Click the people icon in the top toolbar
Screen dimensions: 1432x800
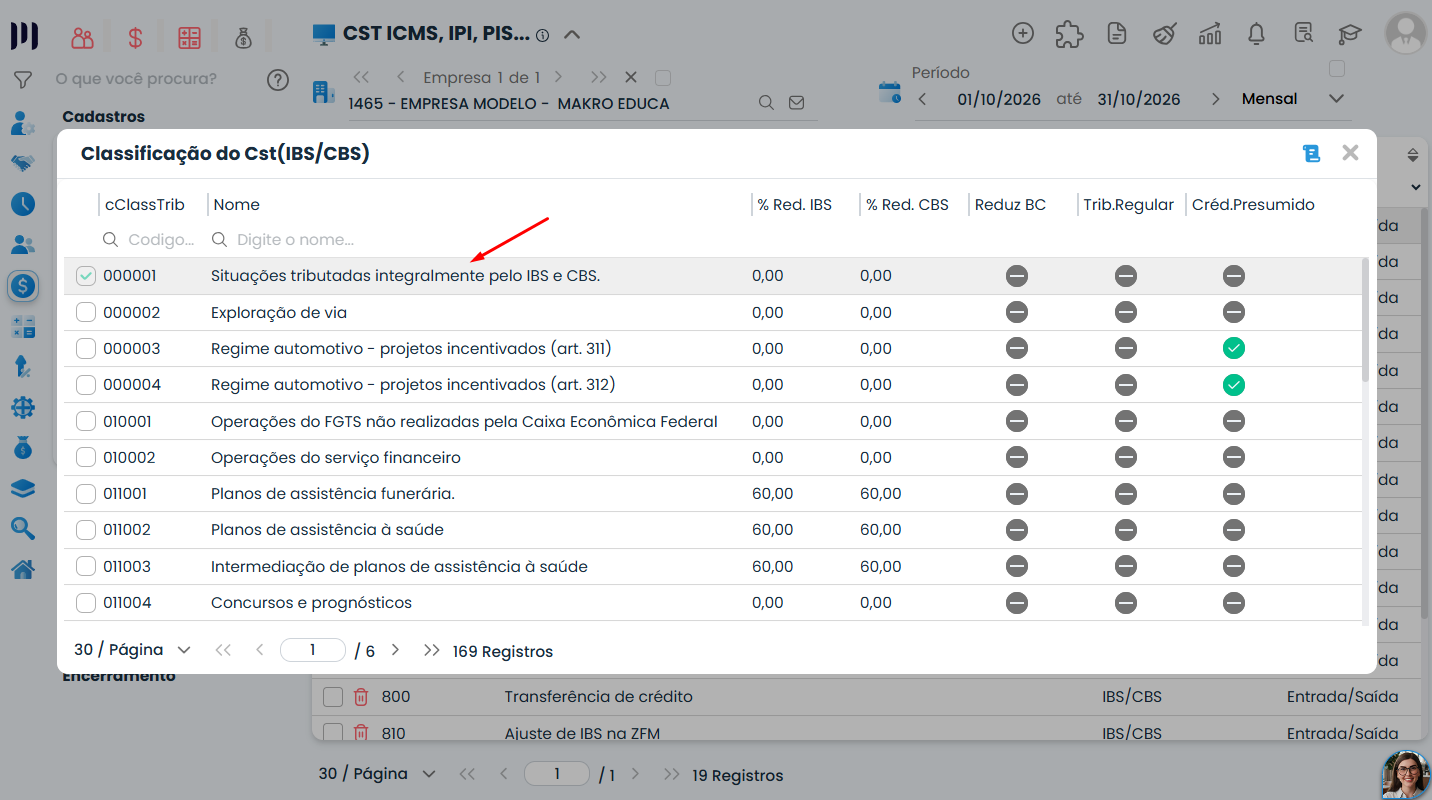point(82,38)
